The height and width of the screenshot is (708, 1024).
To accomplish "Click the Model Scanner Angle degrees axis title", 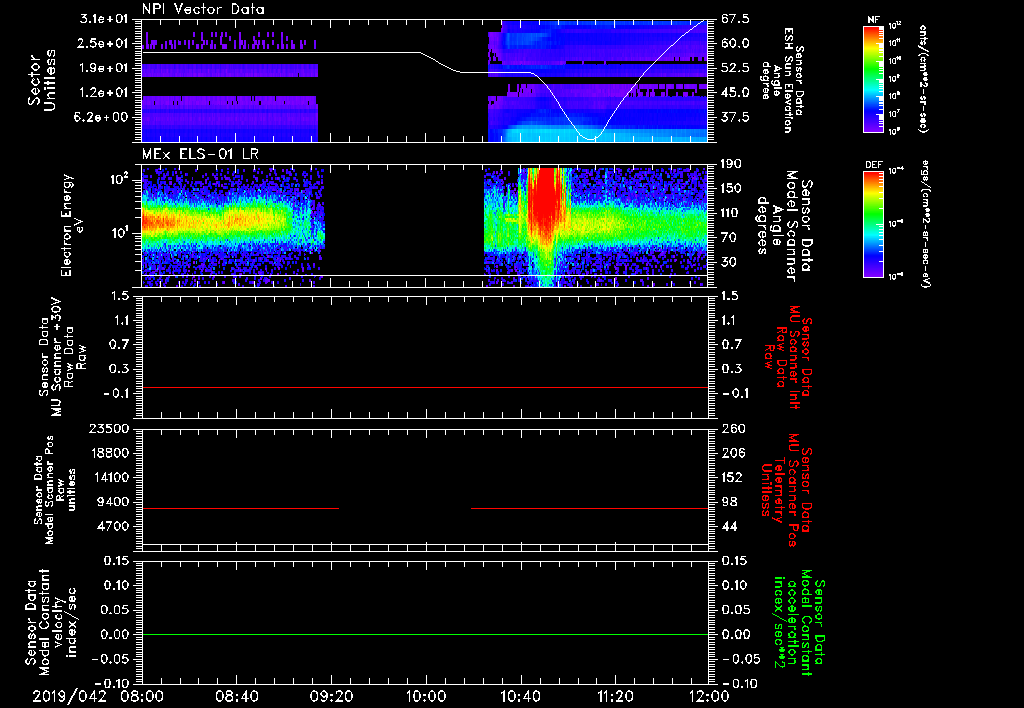I will (x=784, y=226).
